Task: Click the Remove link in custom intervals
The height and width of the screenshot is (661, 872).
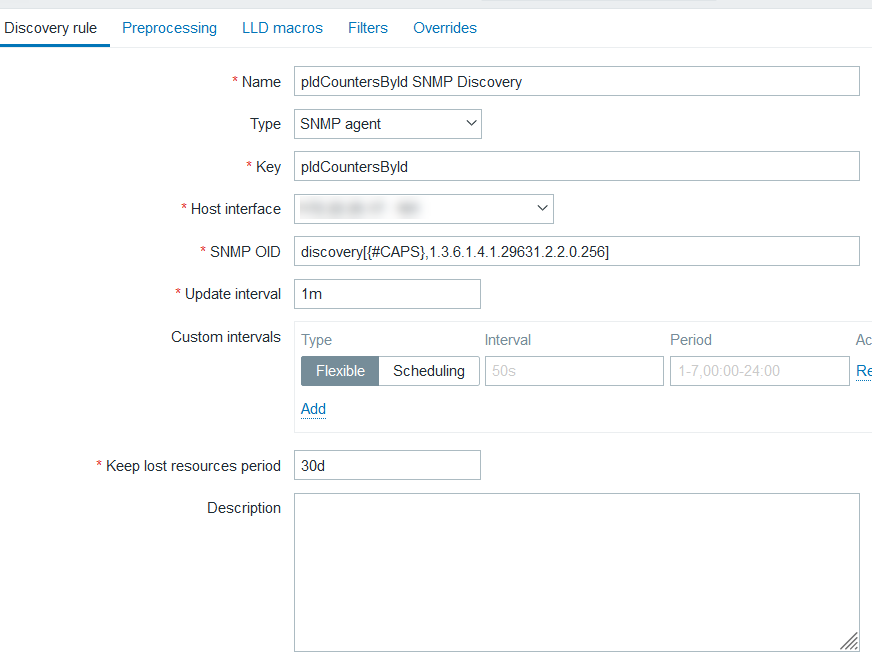Action: [x=863, y=371]
